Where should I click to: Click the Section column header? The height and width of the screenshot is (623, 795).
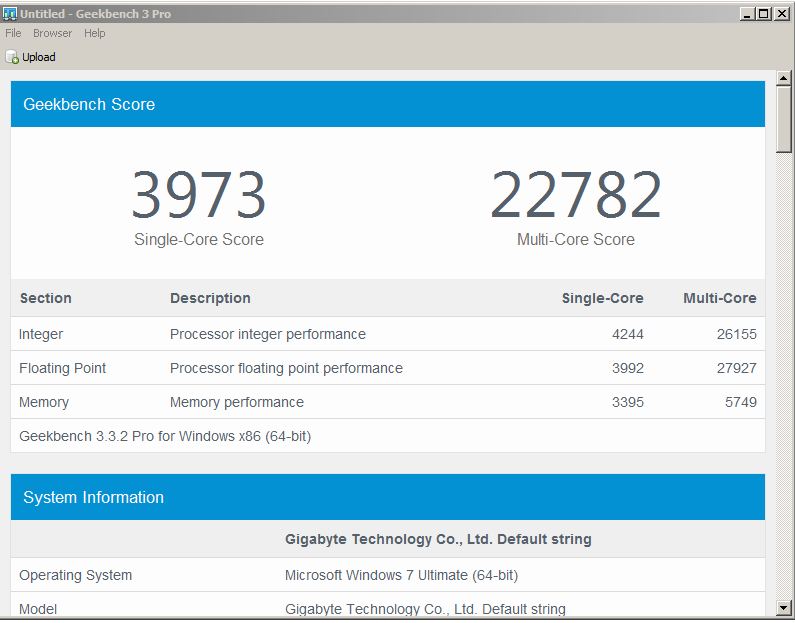tap(46, 298)
